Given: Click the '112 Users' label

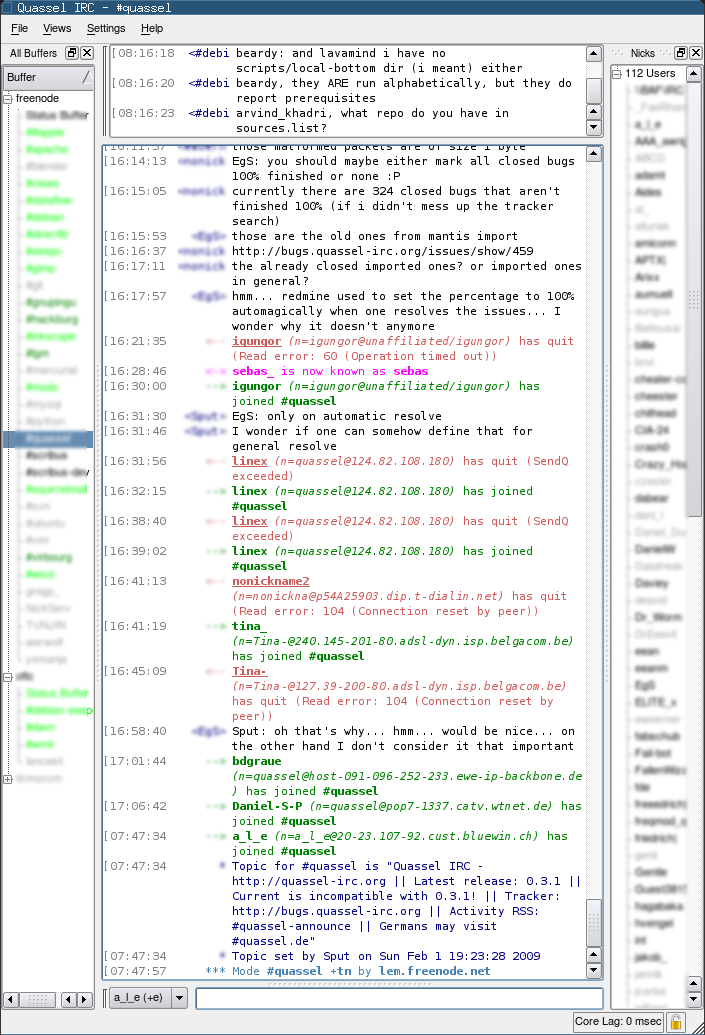Looking at the screenshot, I should (x=650, y=73).
